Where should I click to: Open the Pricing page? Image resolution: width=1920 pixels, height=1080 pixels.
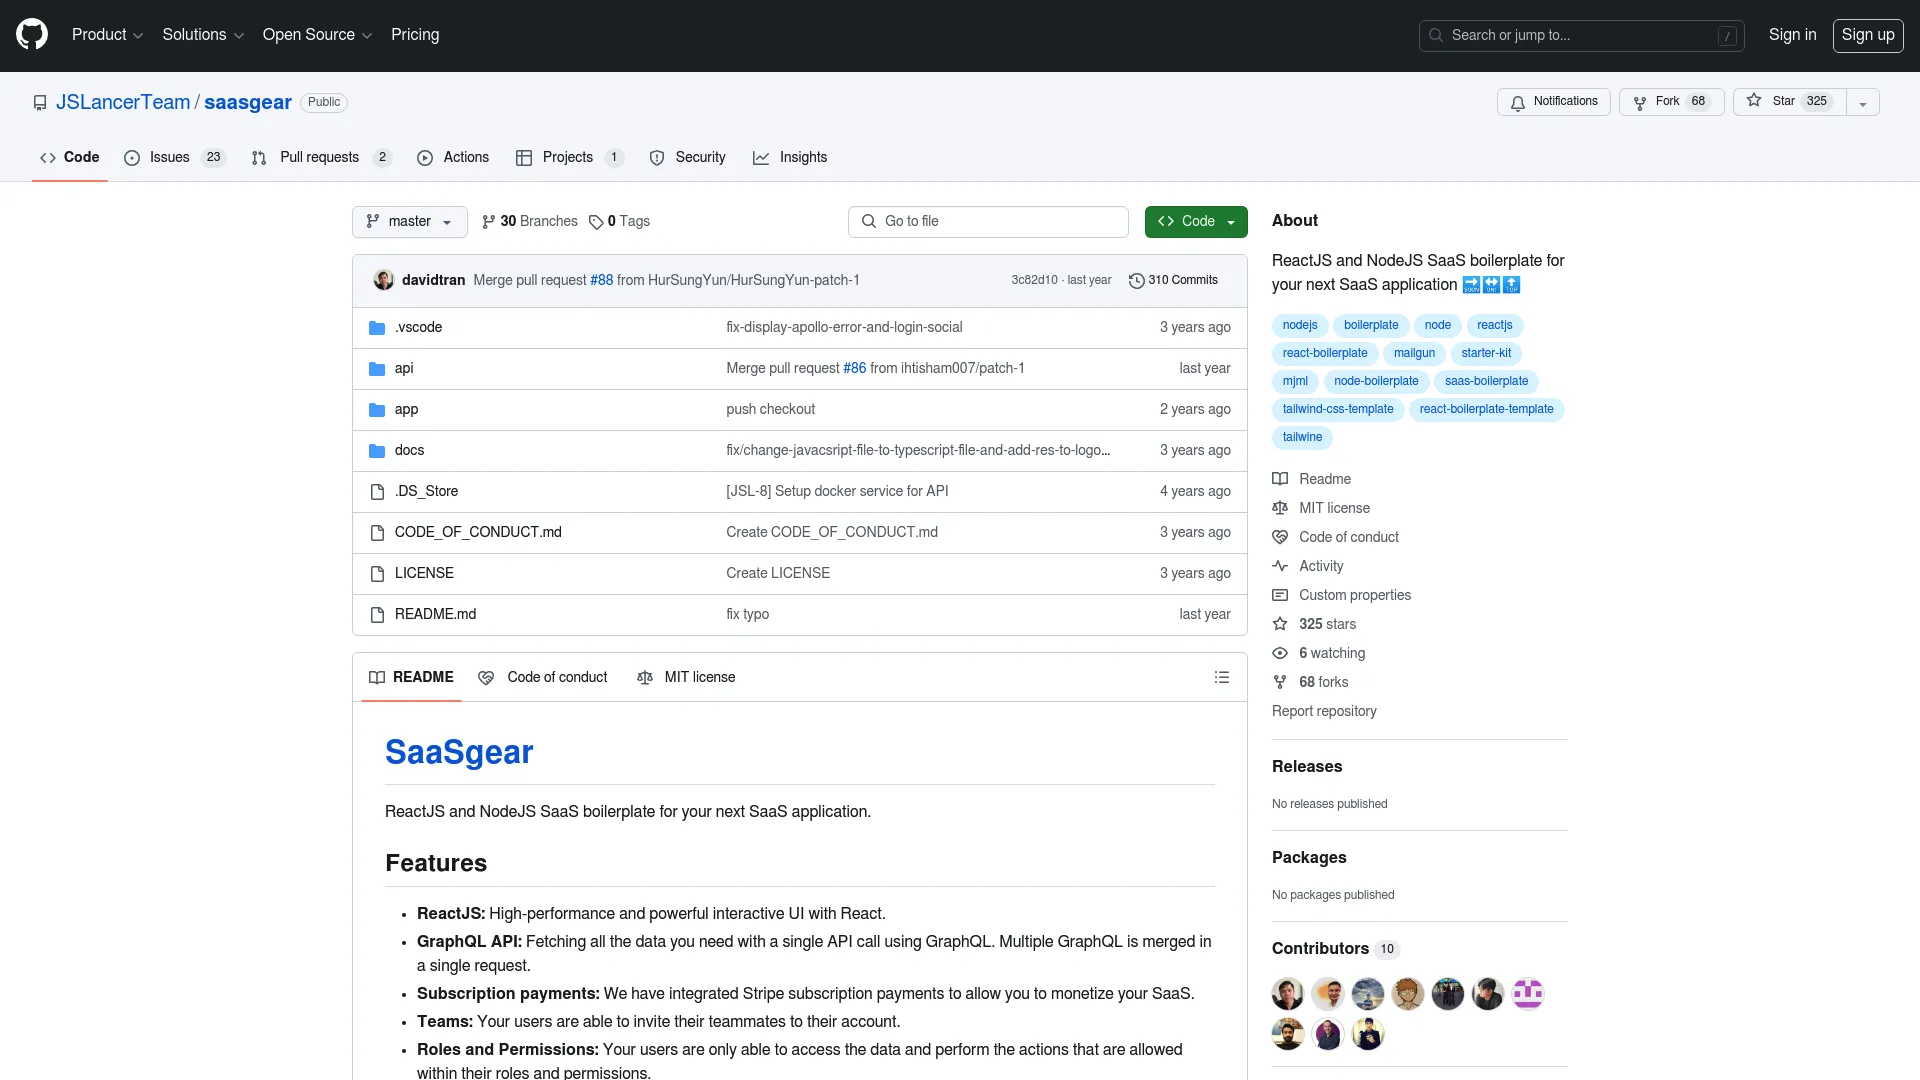pos(415,35)
